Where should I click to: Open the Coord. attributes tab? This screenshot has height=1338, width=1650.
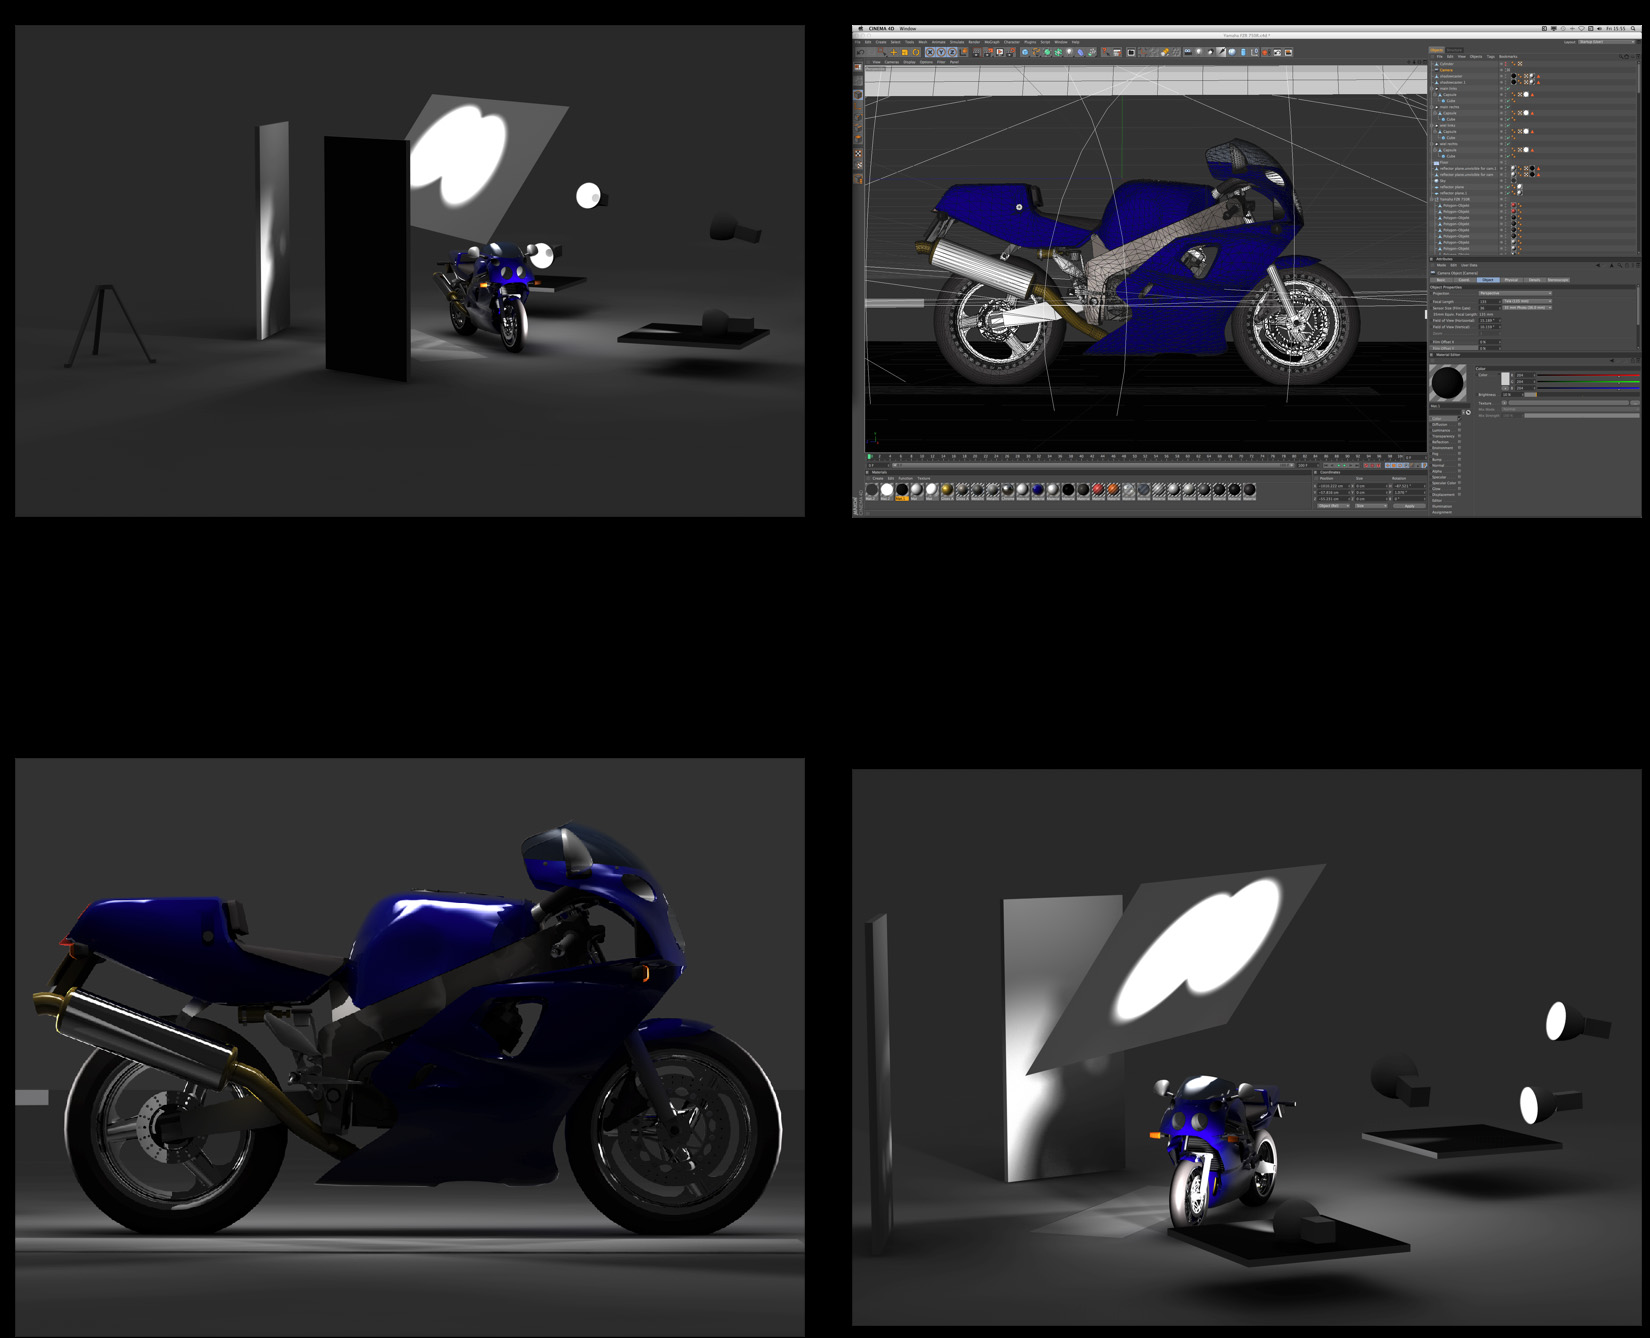tap(1464, 280)
